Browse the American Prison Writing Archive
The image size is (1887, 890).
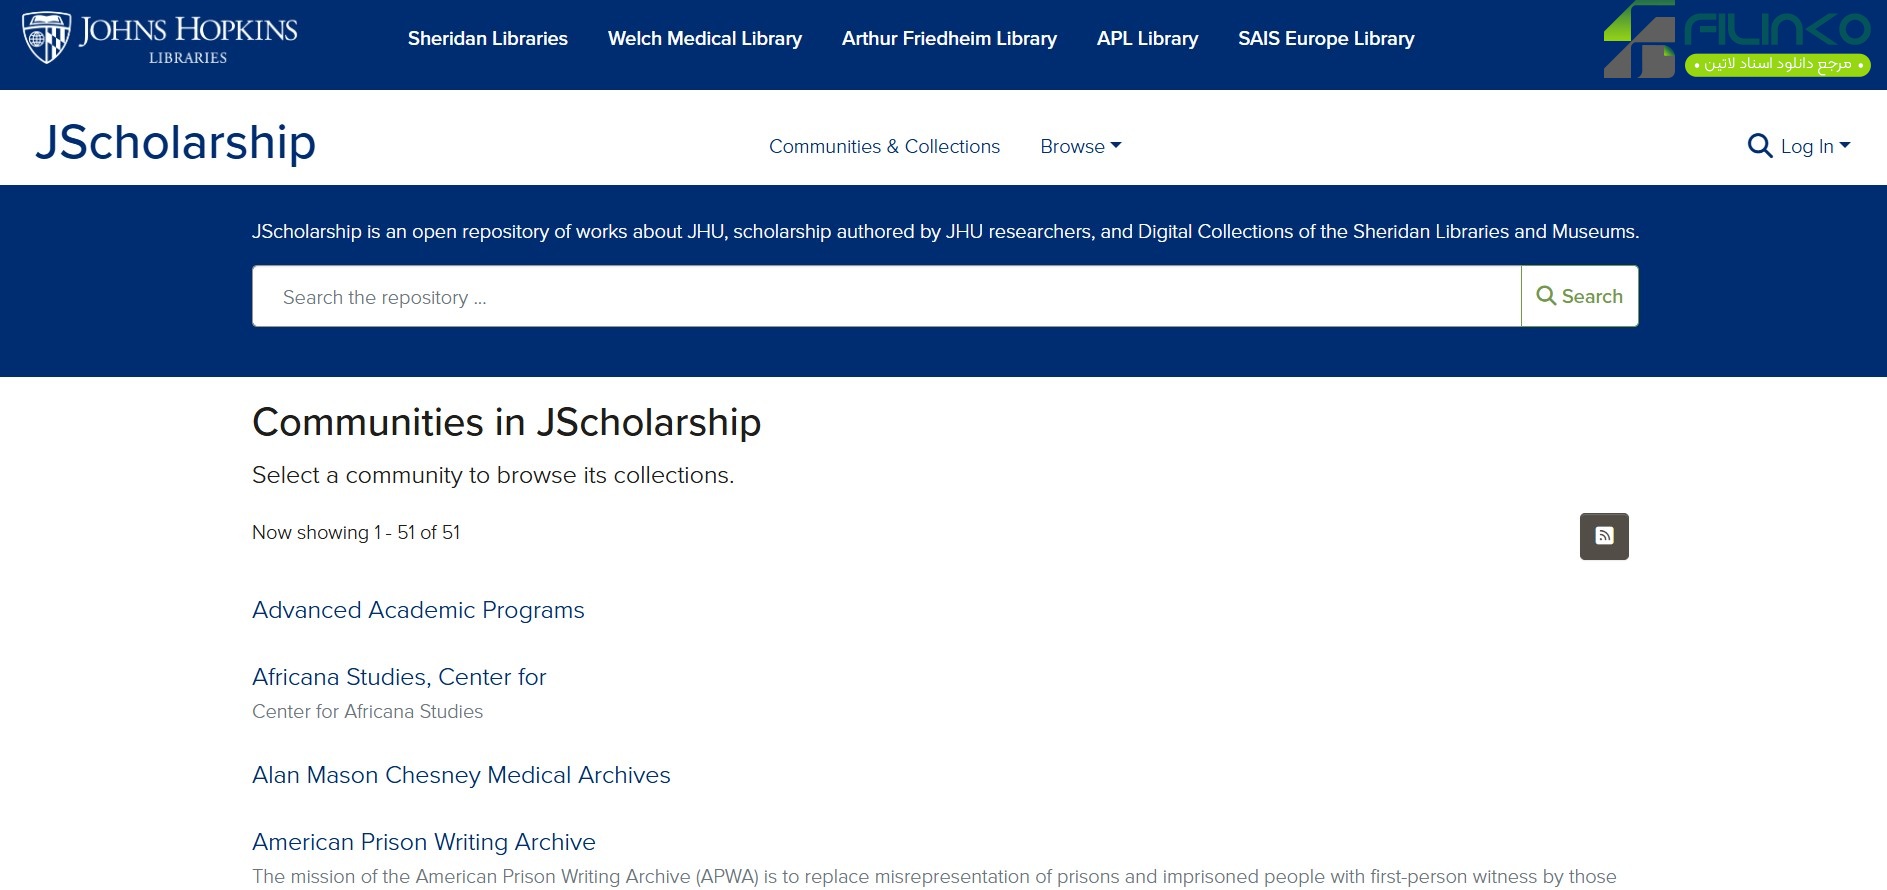tap(423, 842)
